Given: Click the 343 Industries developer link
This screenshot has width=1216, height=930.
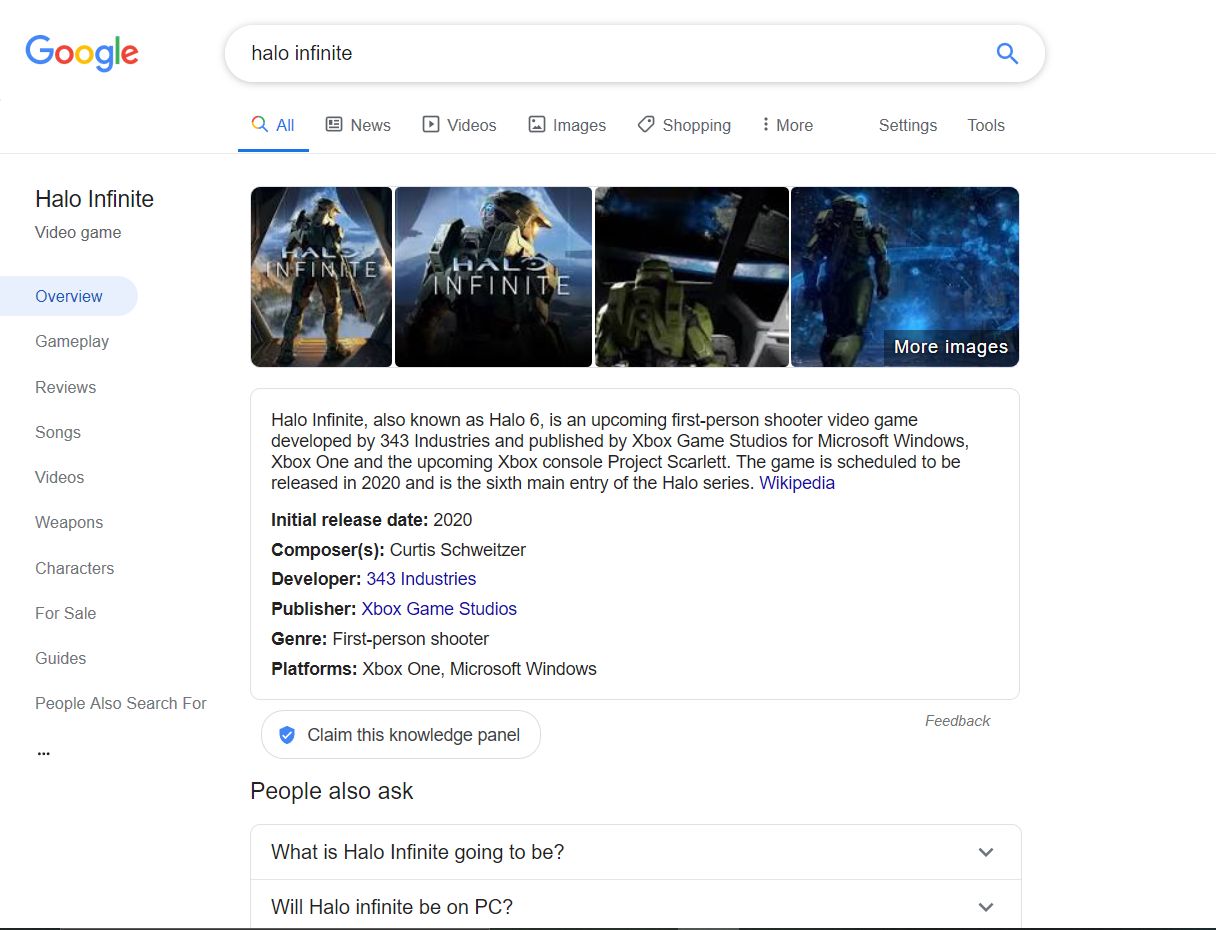Looking at the screenshot, I should pyautogui.click(x=421, y=578).
